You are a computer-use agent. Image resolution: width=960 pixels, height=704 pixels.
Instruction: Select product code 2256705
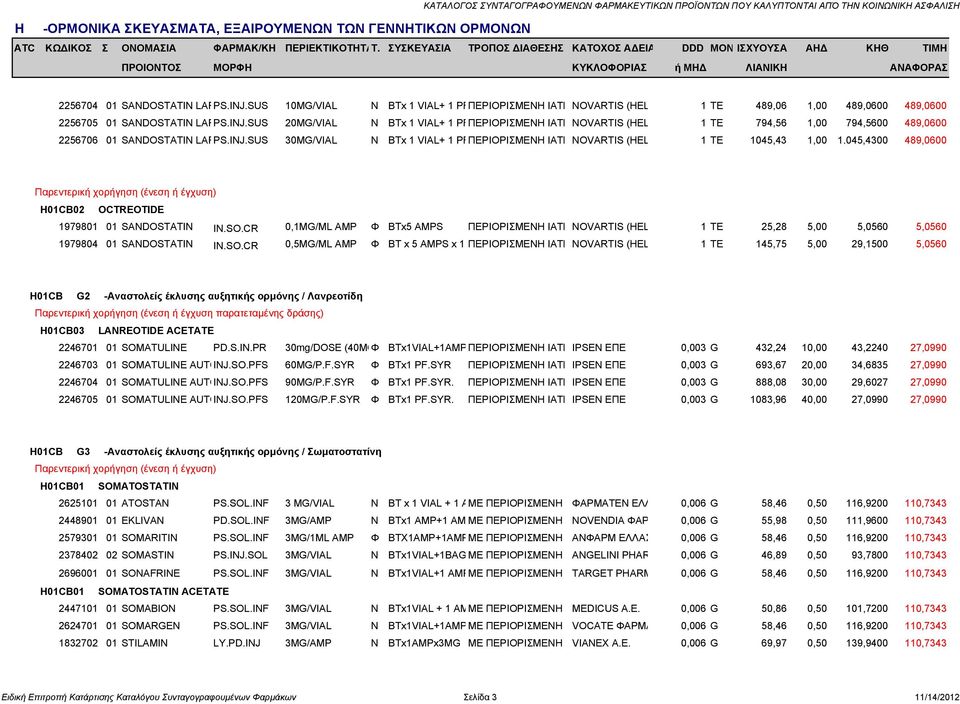point(78,122)
